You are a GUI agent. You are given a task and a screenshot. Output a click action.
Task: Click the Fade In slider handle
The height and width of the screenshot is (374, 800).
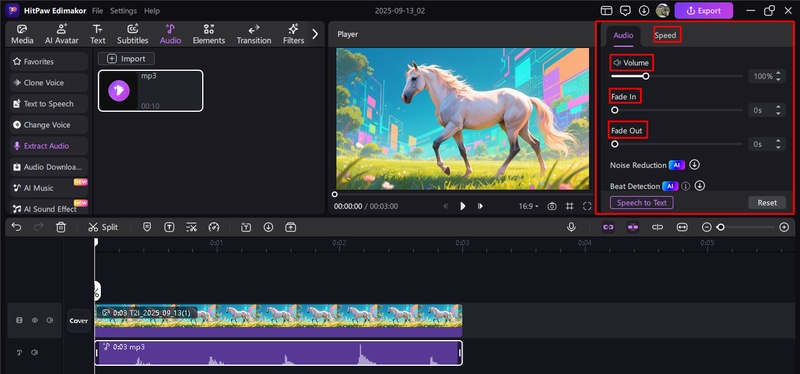pyautogui.click(x=615, y=110)
